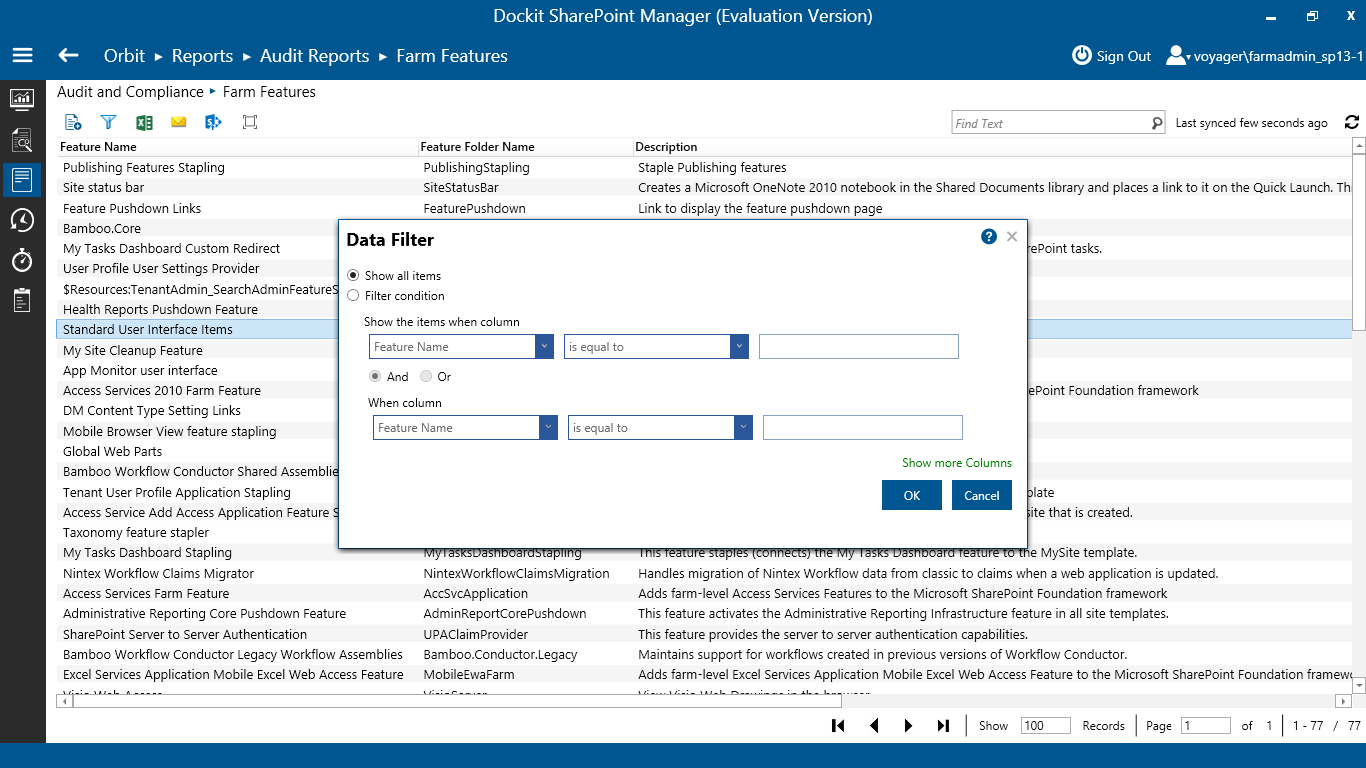The width and height of the screenshot is (1366, 768).
Task: Click into the Find Text search box
Action: pos(1050,123)
